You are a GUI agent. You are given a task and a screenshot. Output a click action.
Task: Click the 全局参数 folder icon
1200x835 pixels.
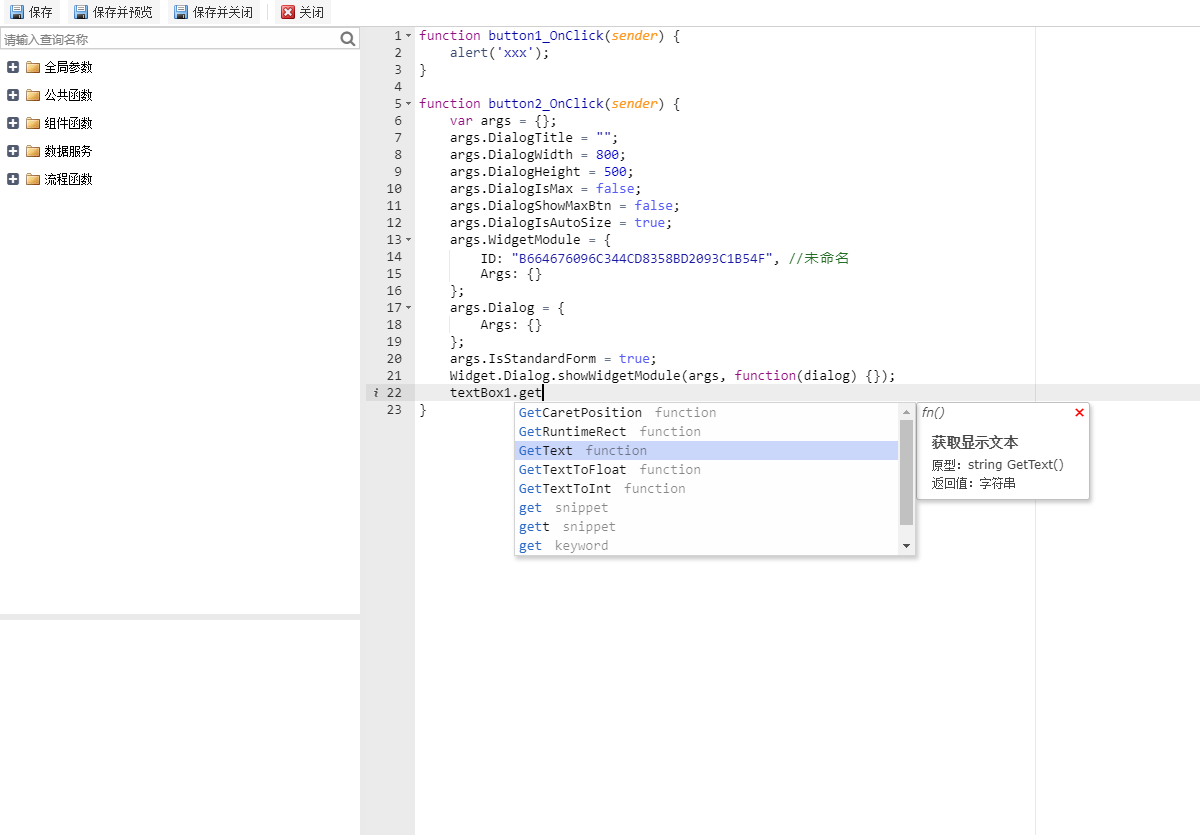pyautogui.click(x=33, y=67)
